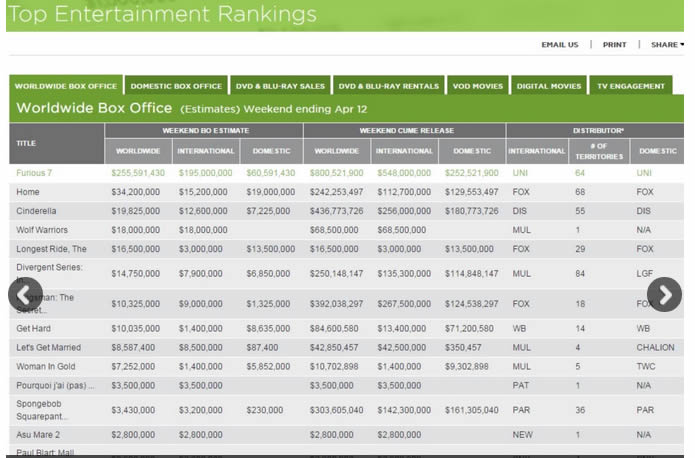695x458 pixels.
Task: Click the Furious 7 title
Action: point(34,173)
